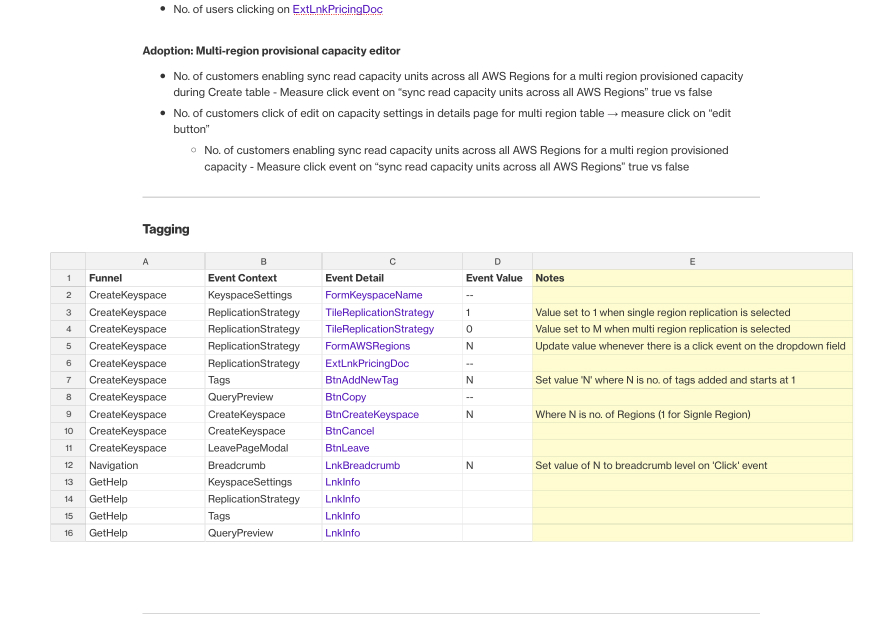Open LnkInfo link in the QueryPreview row
Image resolution: width=880 pixels, height=623 pixels.
pos(342,533)
